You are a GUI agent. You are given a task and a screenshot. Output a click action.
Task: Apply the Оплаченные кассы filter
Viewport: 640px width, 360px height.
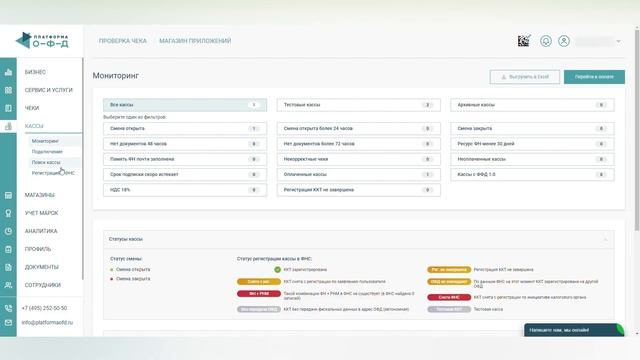coord(359,175)
